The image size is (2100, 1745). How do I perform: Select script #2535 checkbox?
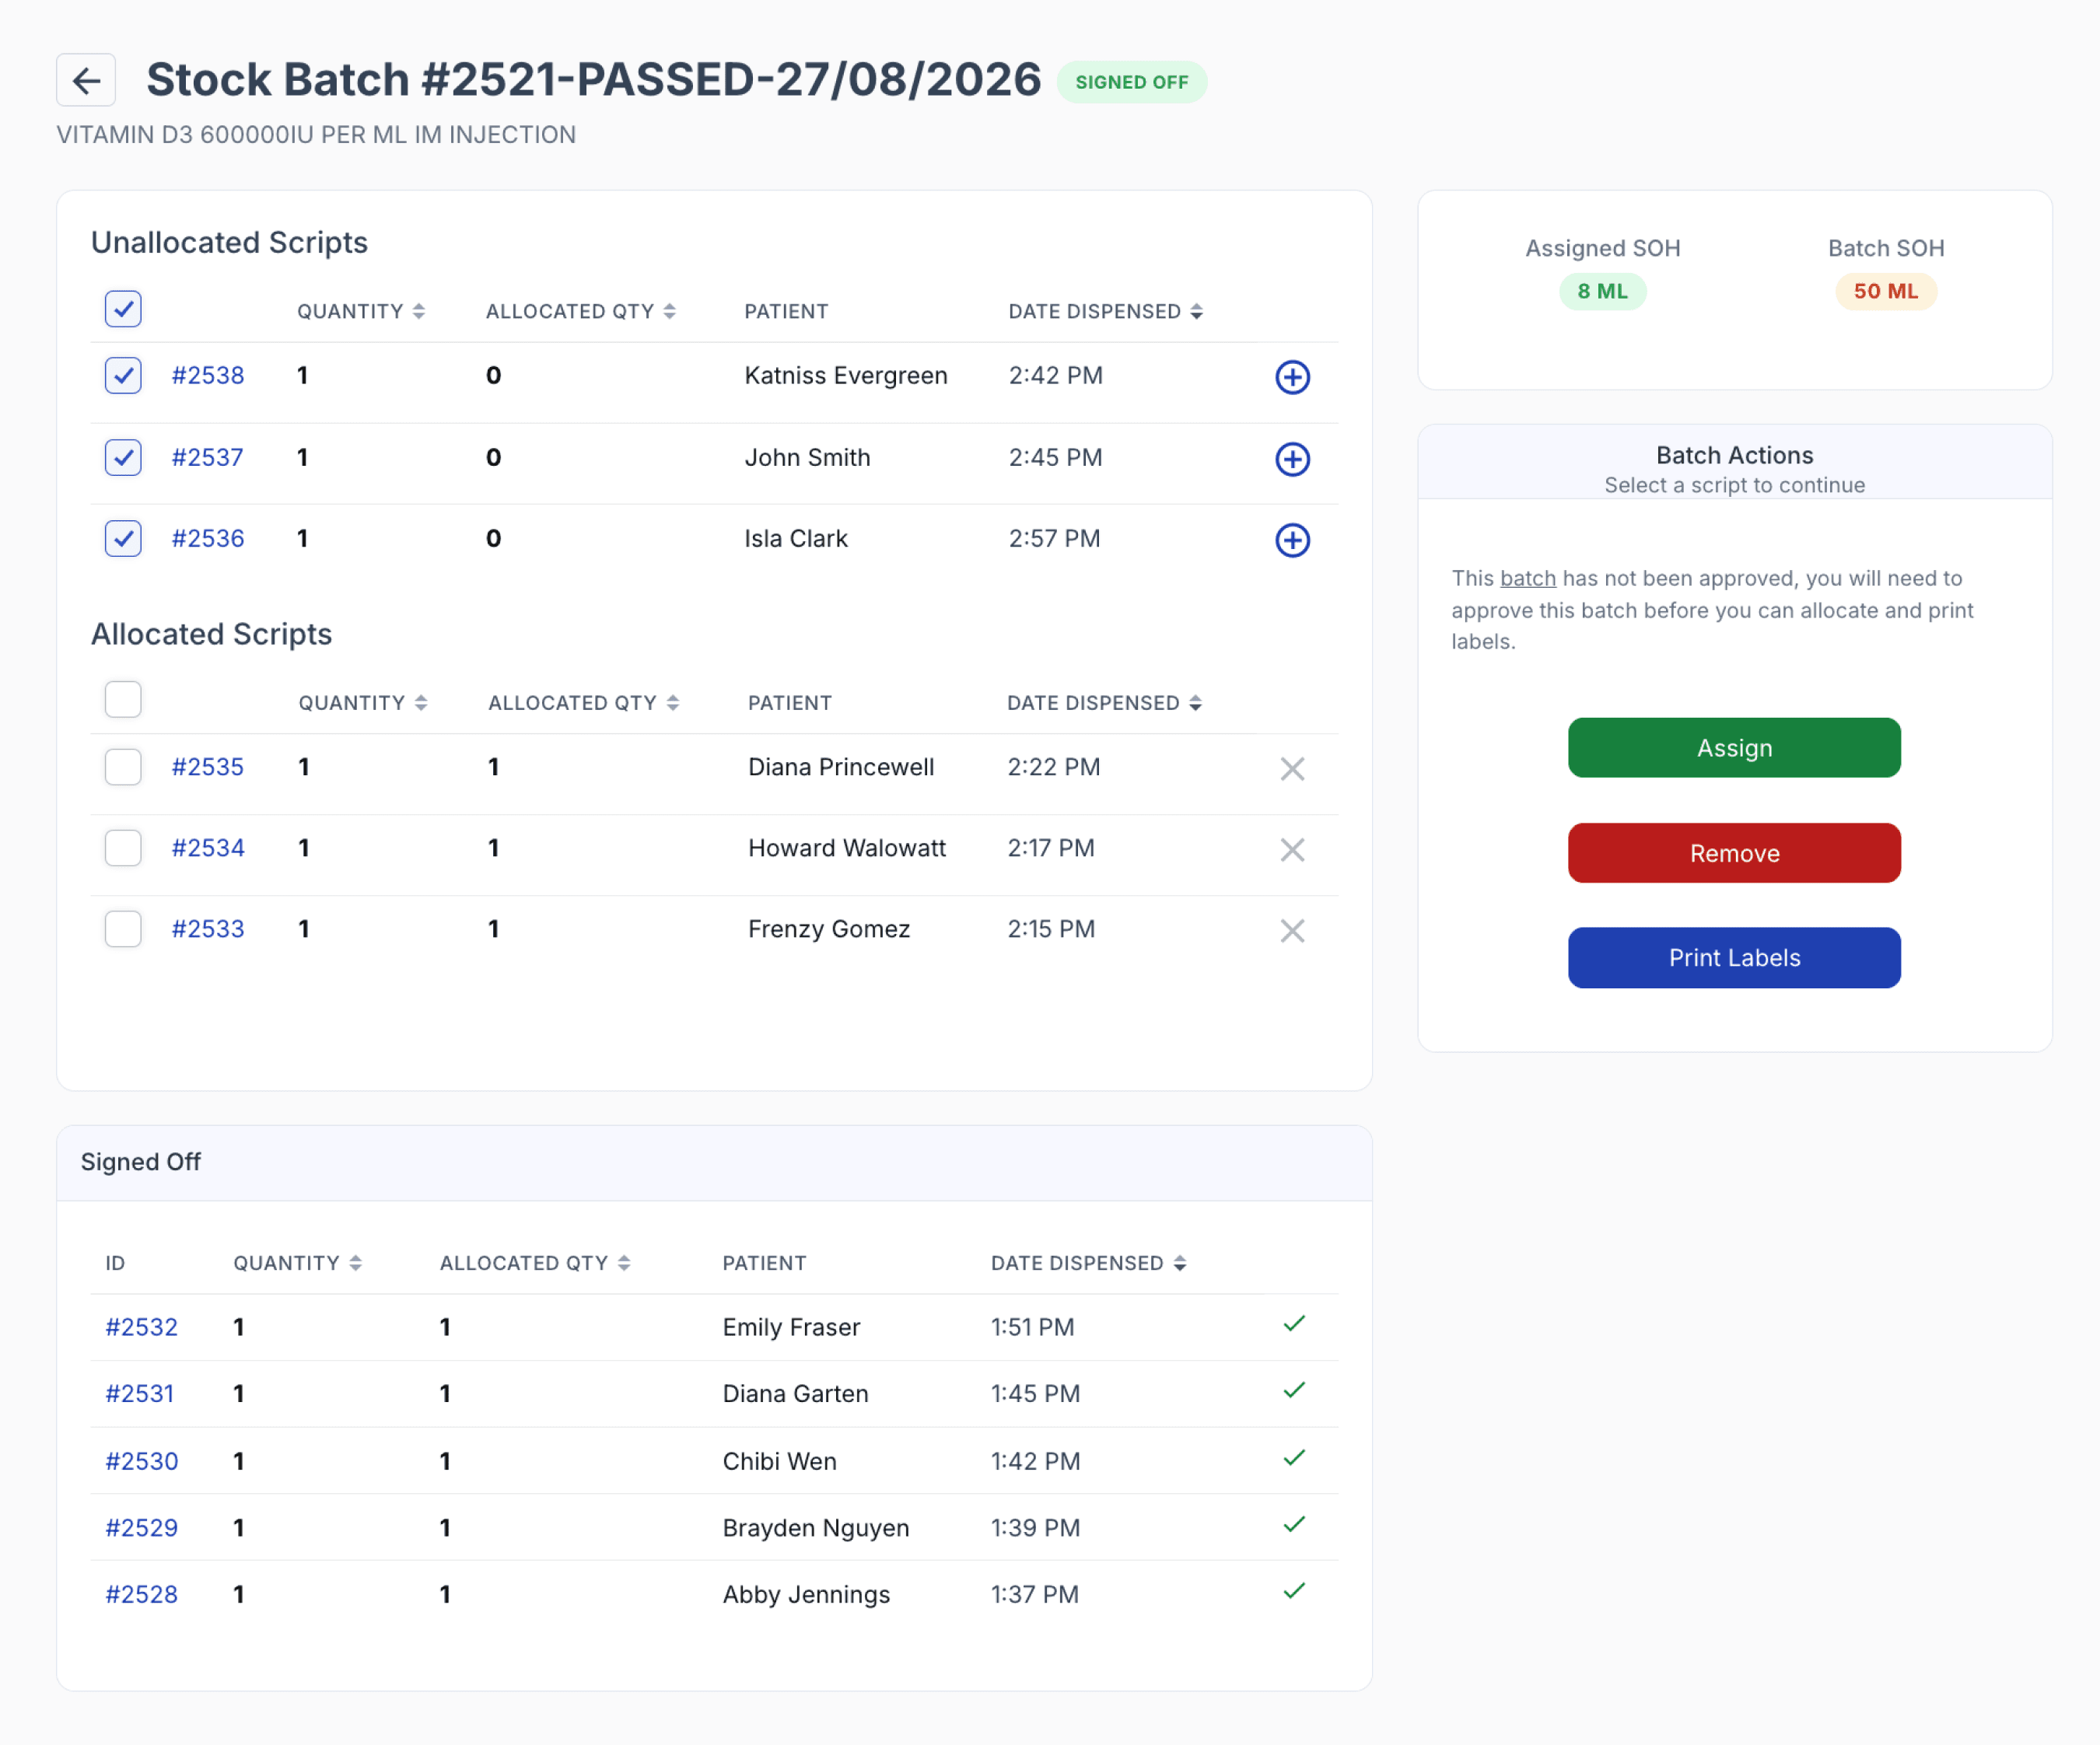123,768
